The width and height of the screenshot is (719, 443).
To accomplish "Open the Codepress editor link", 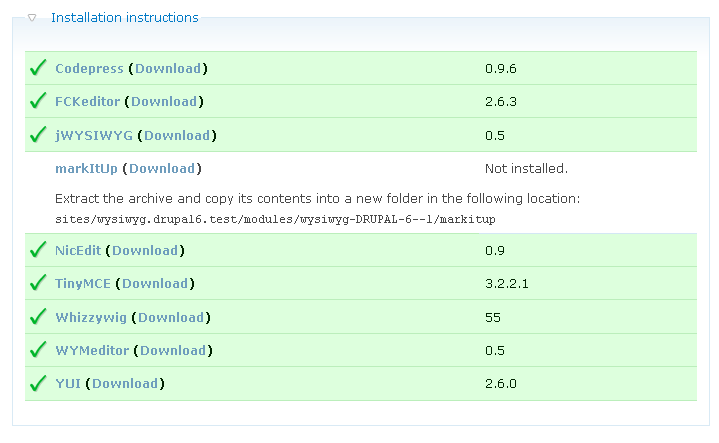I will 89,68.
